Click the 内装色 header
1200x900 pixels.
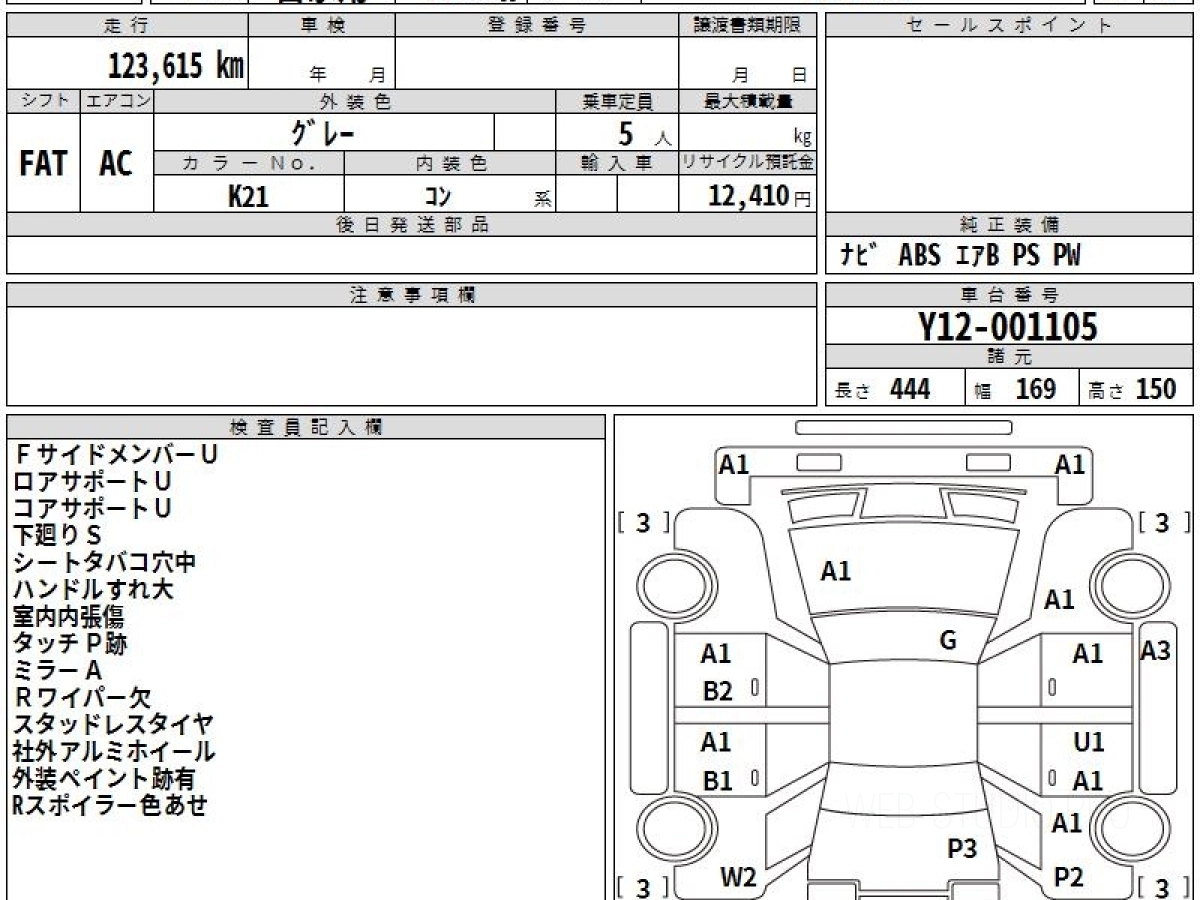[x=450, y=163]
